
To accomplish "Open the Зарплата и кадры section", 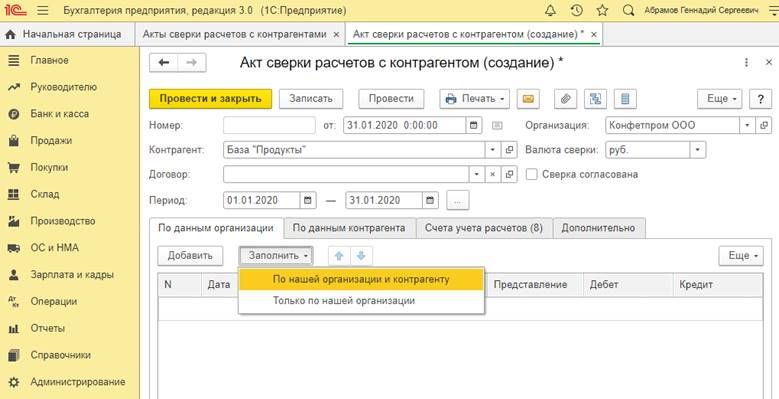I will pos(72,275).
